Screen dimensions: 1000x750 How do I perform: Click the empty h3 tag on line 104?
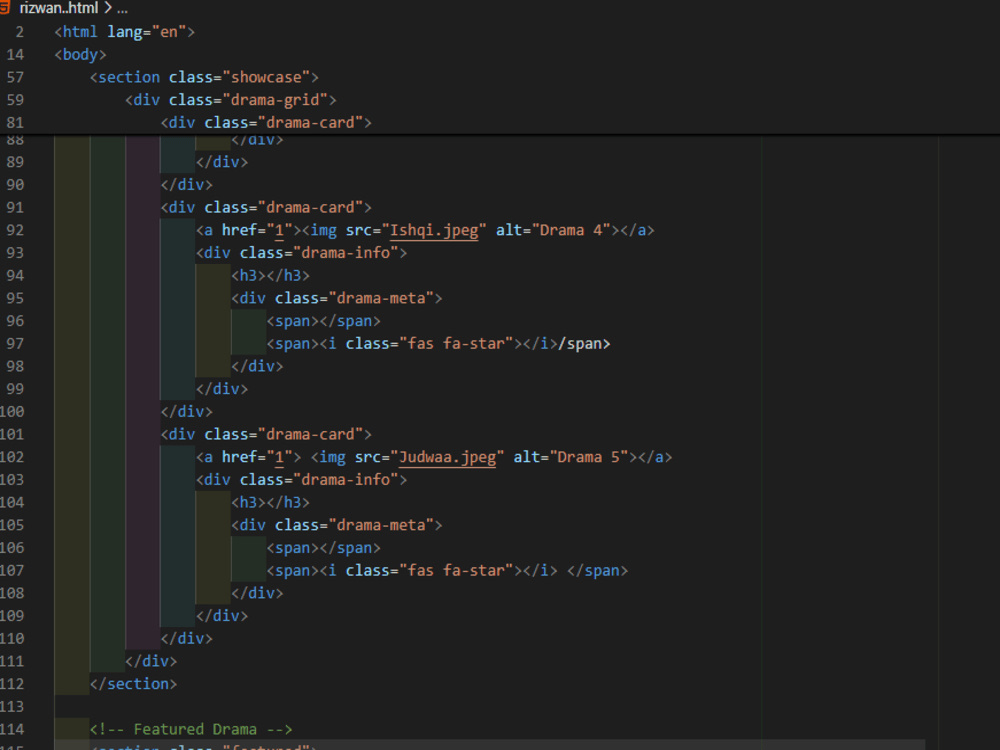tap(270, 503)
